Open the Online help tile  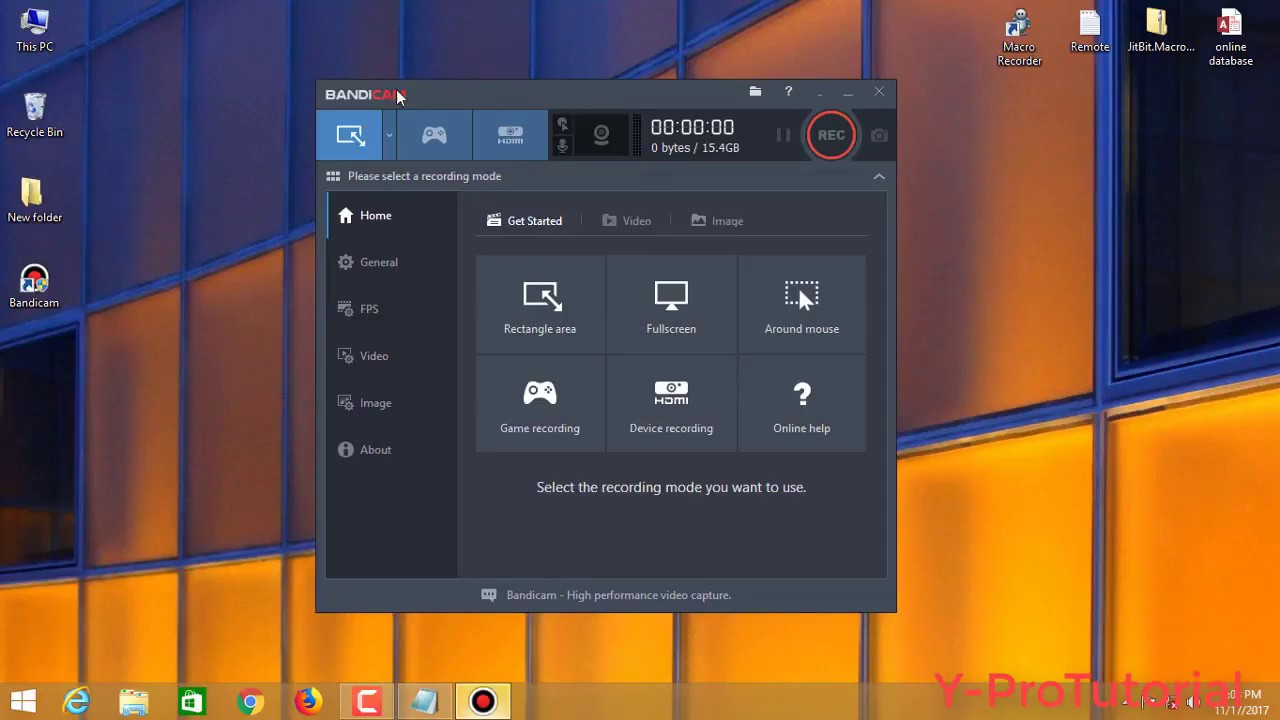802,404
